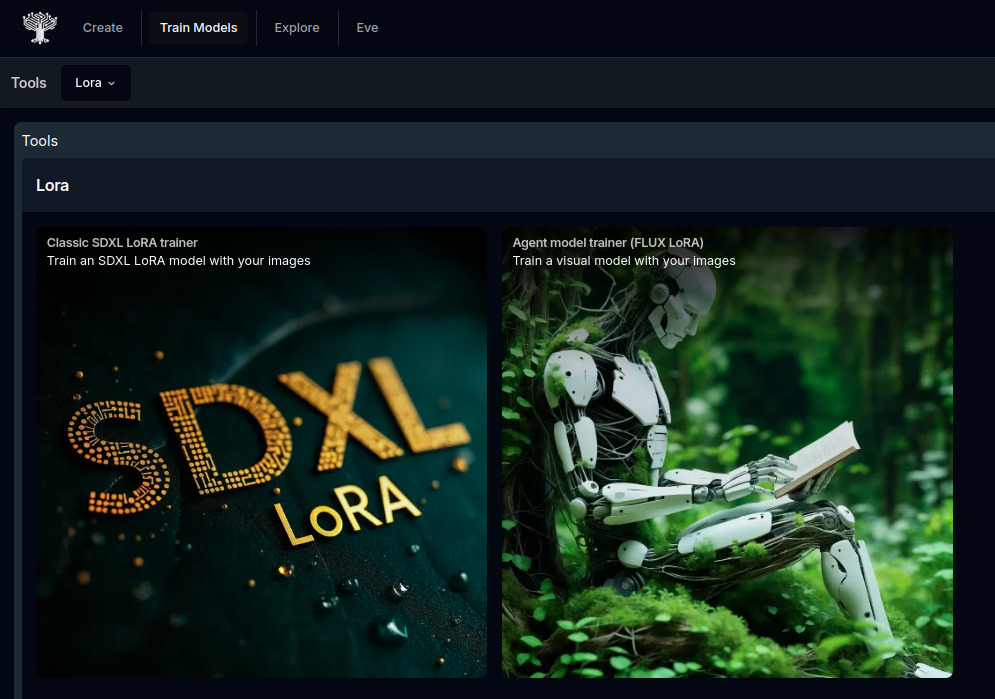Open the Classic SDXL LoRA trainer card
Screen dimensions: 995x699
pos(261,452)
